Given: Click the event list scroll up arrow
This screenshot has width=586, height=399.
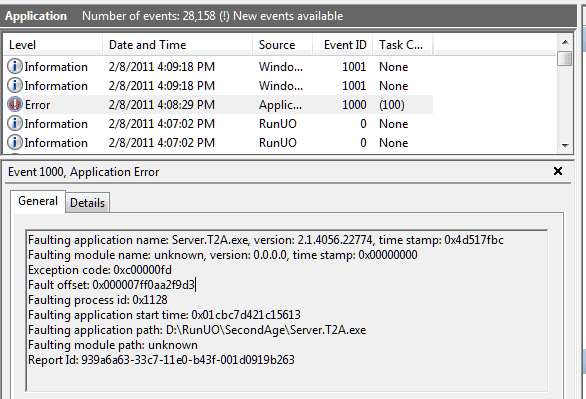Looking at the screenshot, I should click(x=565, y=42).
